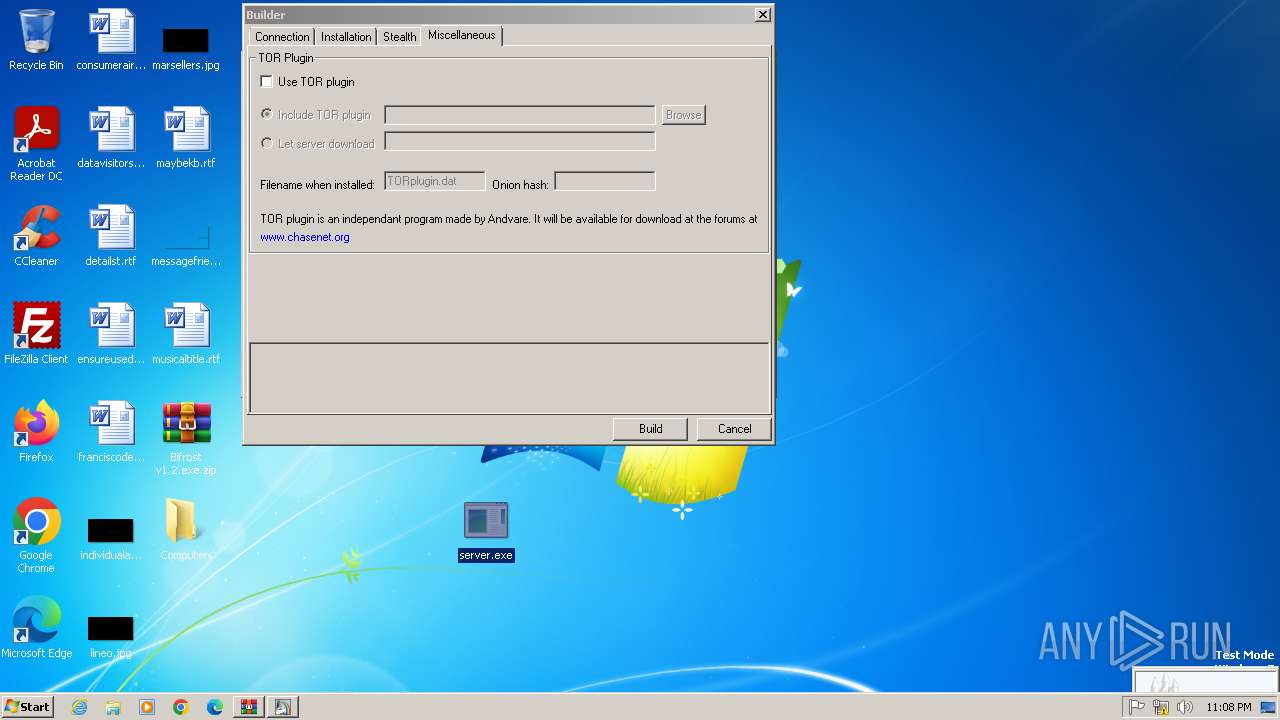Select Include TOR plugin radio option
The image size is (1280, 720).
coord(266,115)
